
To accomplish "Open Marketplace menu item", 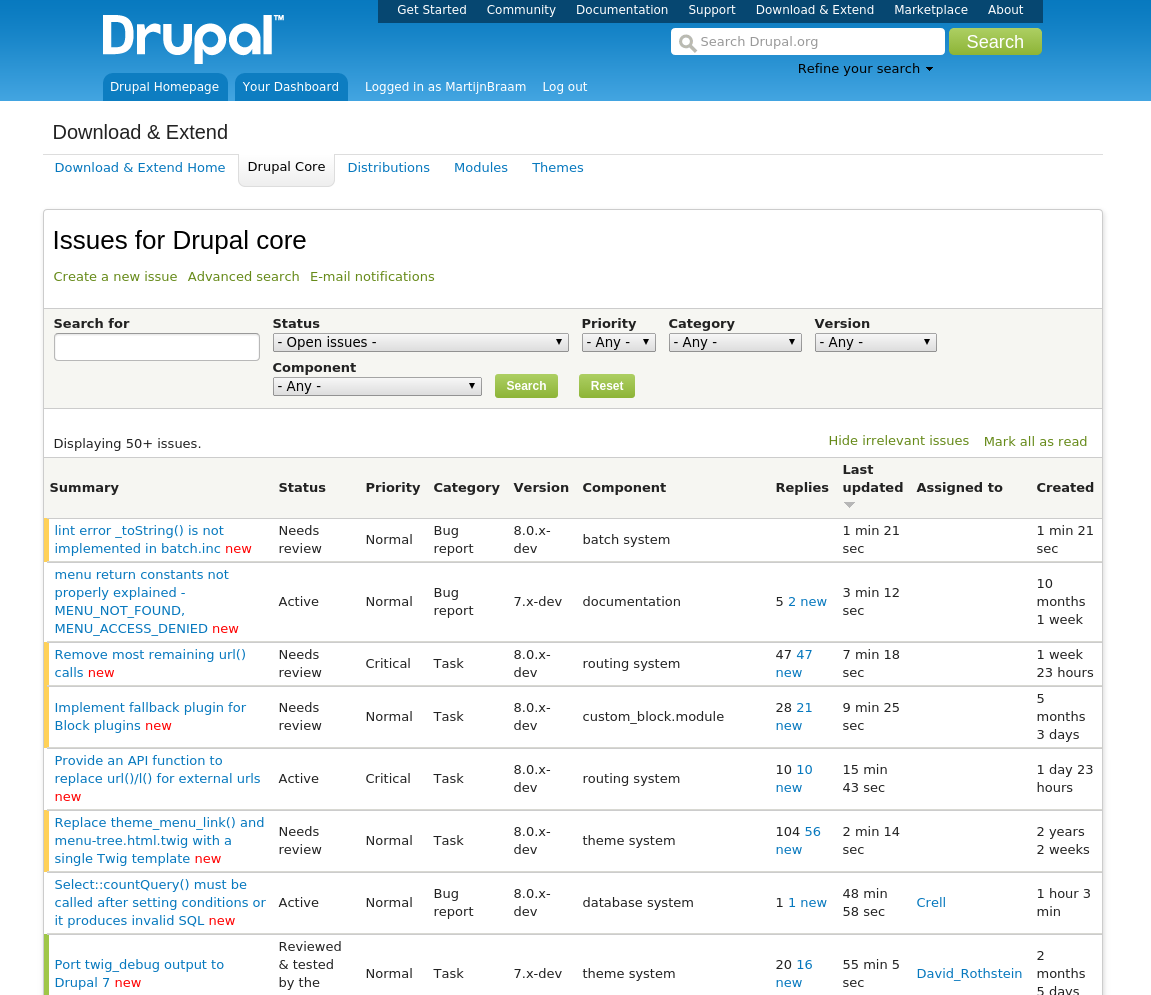I will 931,10.
